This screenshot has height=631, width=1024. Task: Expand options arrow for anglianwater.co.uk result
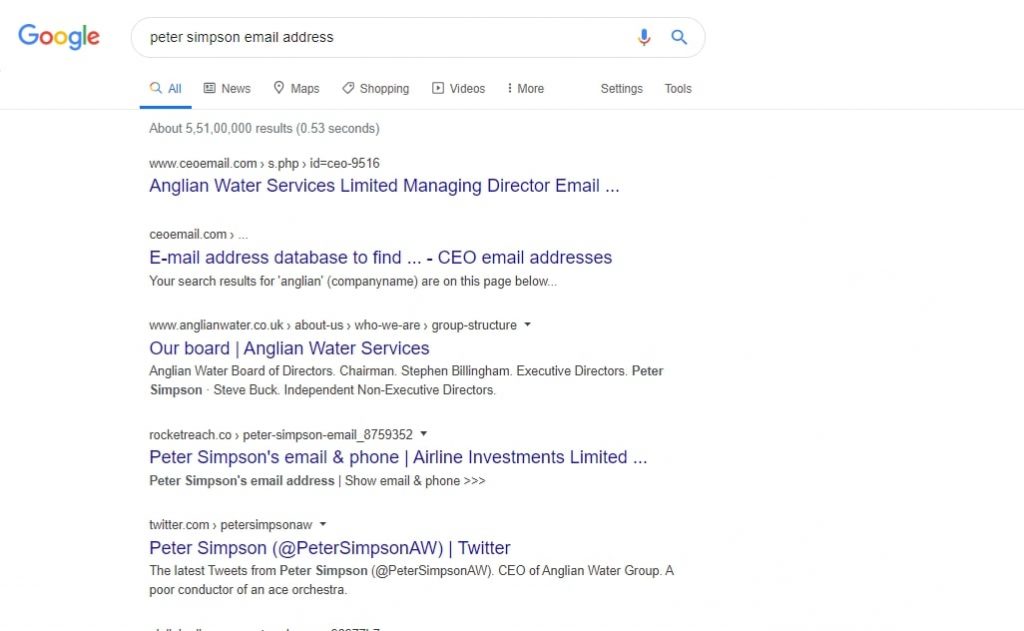tap(528, 324)
